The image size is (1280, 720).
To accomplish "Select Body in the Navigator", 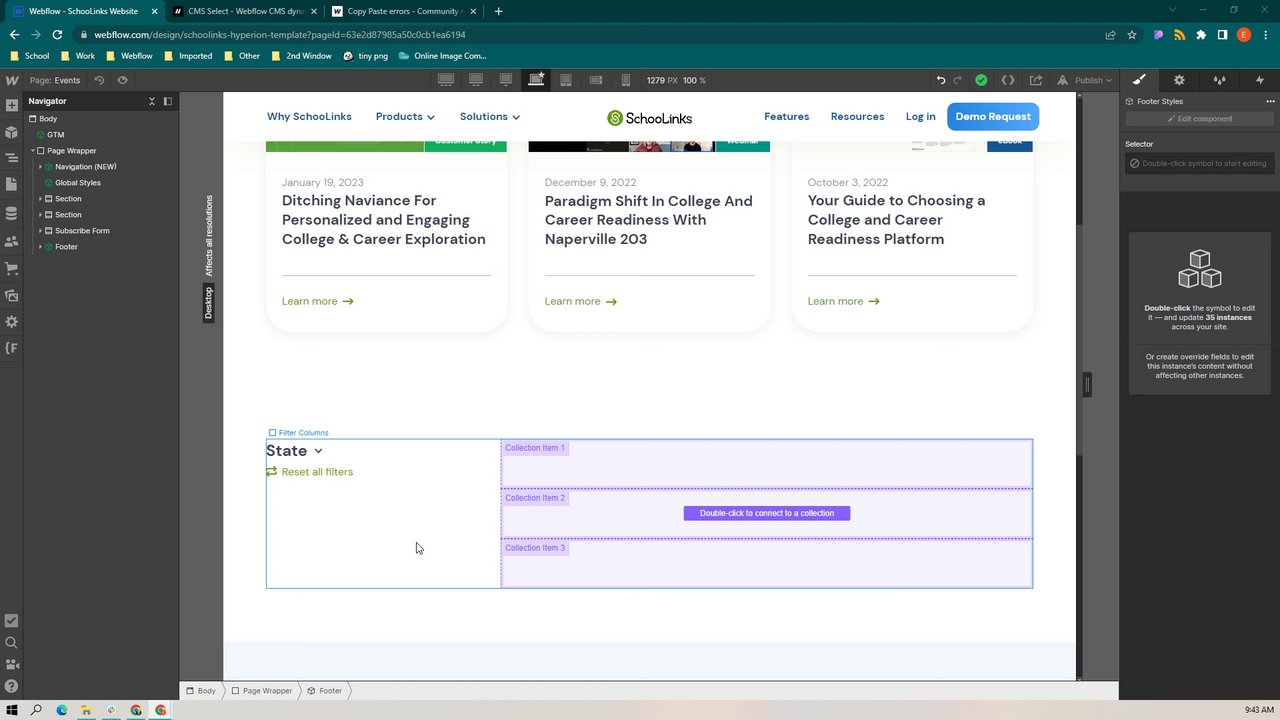I will pyautogui.click(x=48, y=119).
